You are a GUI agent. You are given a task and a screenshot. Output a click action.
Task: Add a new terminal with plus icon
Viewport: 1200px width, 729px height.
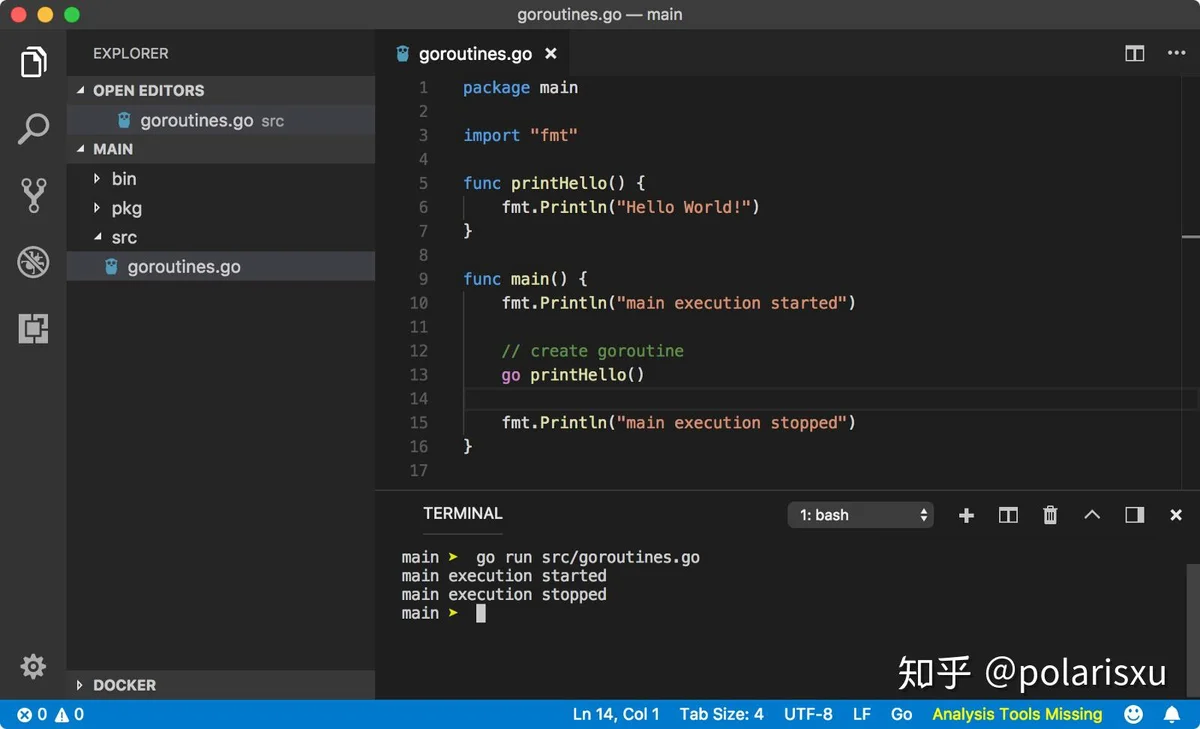pyautogui.click(x=966, y=515)
